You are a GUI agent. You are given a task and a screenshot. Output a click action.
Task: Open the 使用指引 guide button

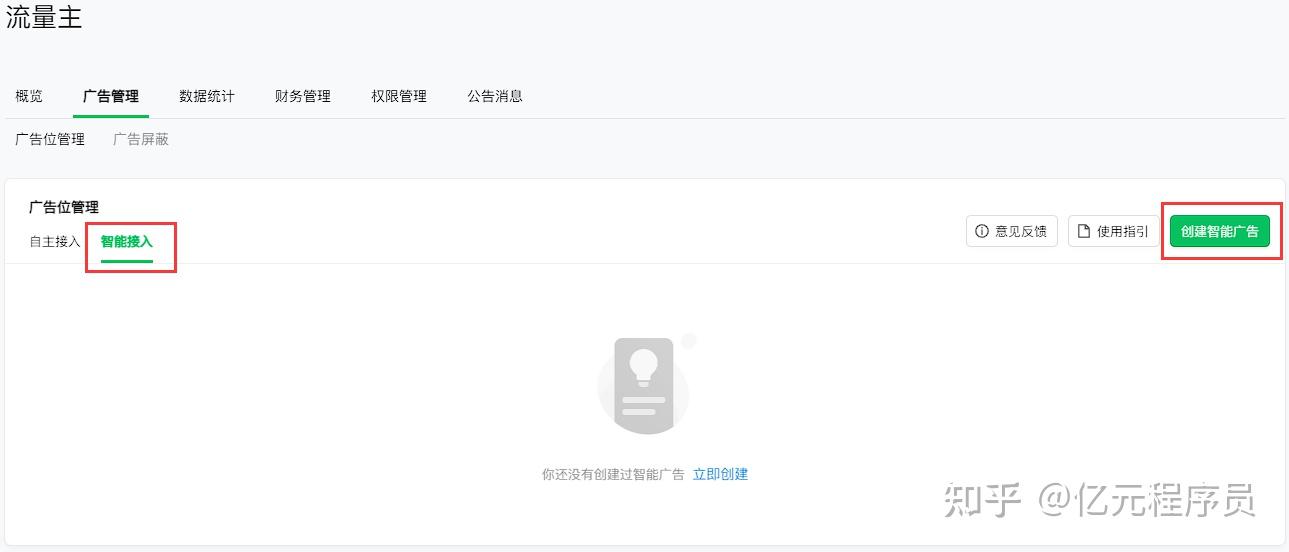point(1114,231)
